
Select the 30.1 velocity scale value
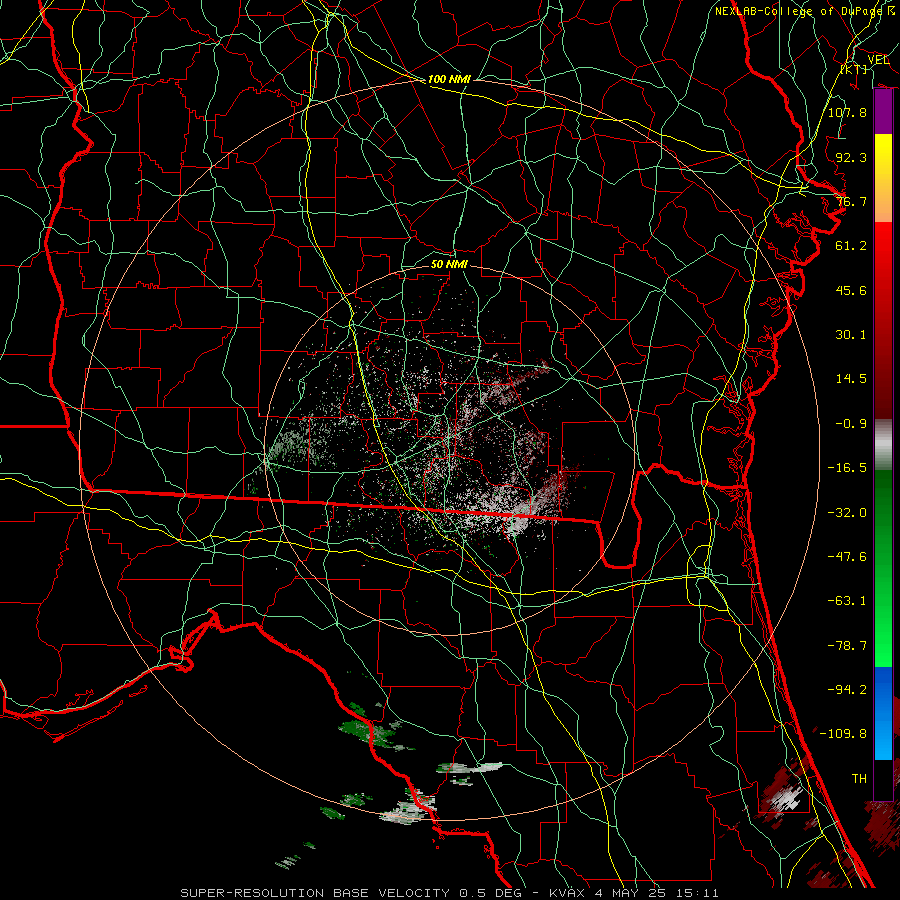coord(851,335)
